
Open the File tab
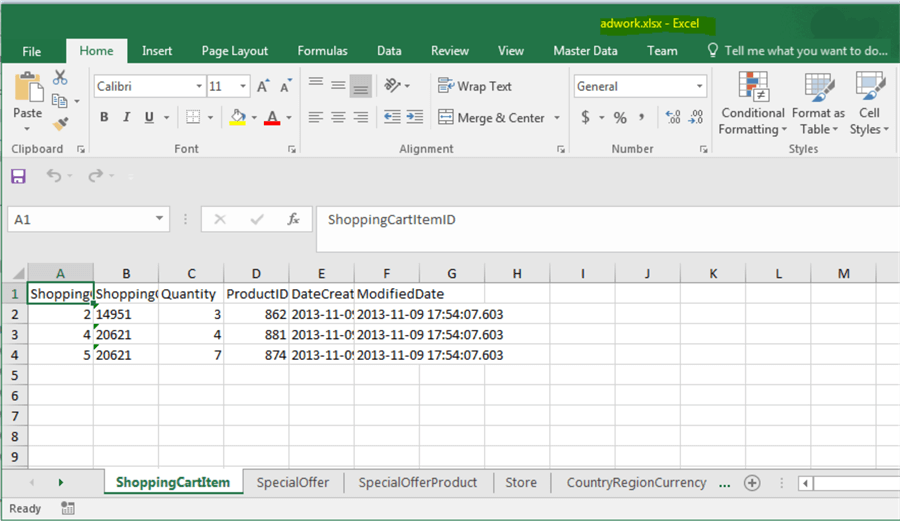32,51
